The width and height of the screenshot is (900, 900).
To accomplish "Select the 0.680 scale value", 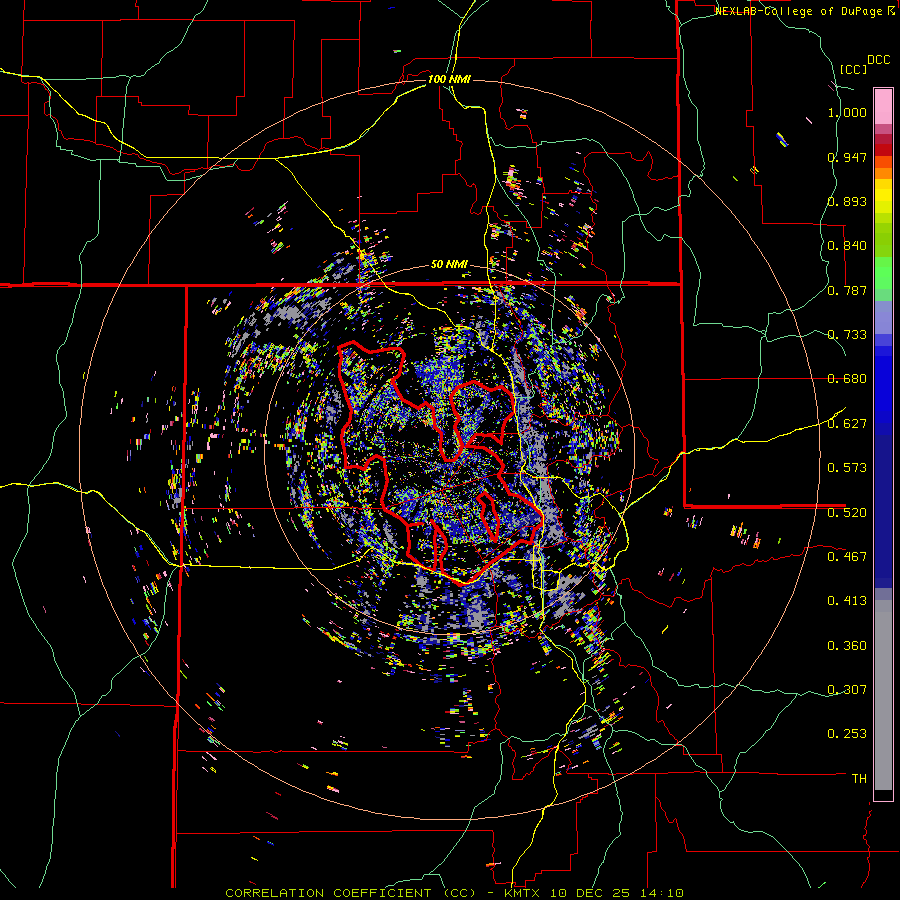I will pyautogui.click(x=847, y=379).
